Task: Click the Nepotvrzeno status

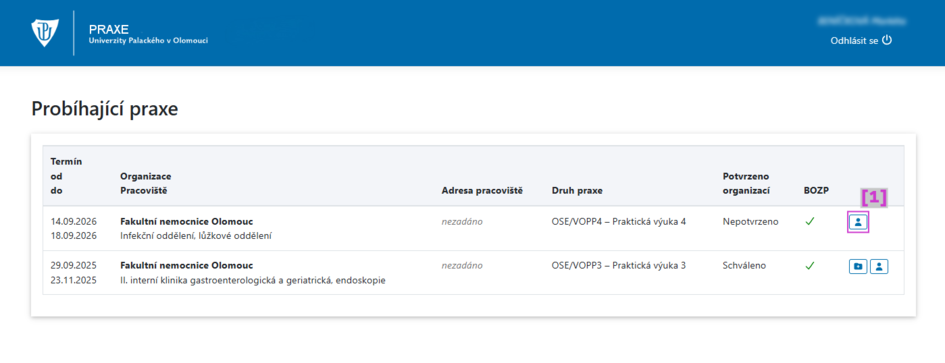Action: pyautogui.click(x=750, y=221)
